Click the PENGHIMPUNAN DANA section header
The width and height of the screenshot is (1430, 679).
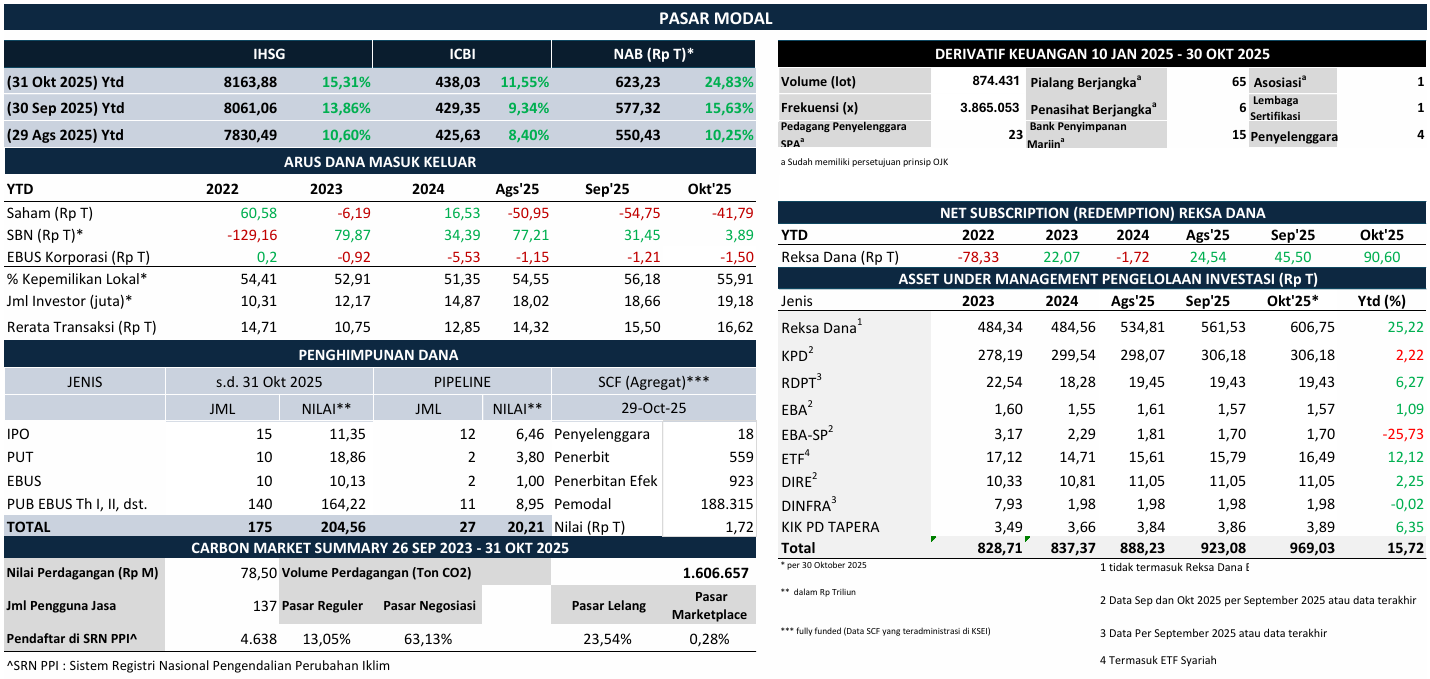(x=379, y=354)
